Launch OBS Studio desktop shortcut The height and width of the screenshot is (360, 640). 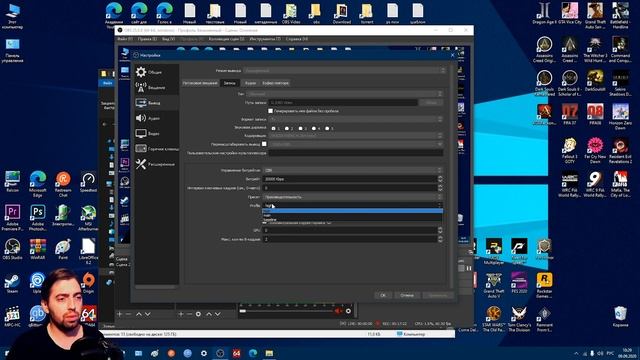(12, 249)
